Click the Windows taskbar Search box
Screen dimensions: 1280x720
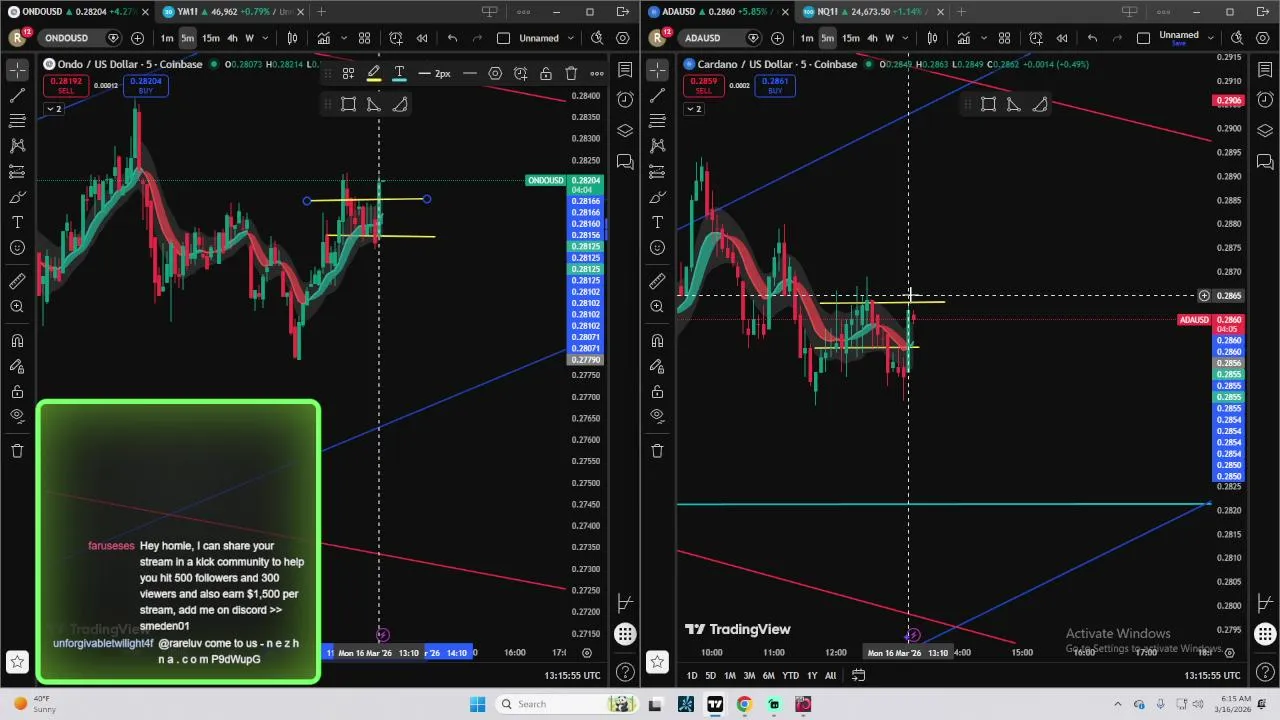567,704
